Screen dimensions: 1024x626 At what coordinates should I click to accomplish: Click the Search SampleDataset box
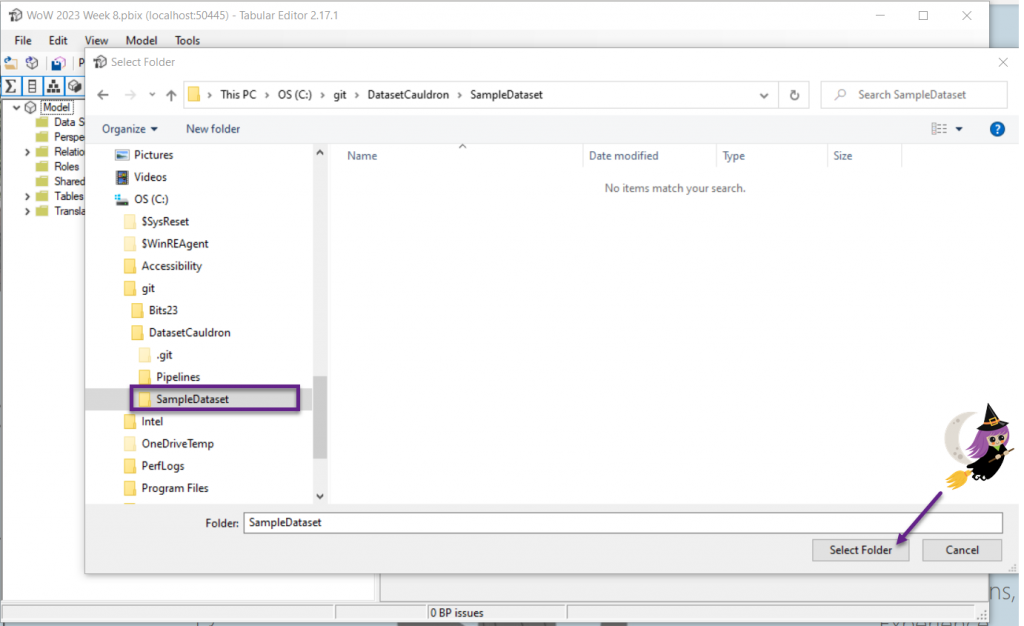[x=914, y=95]
